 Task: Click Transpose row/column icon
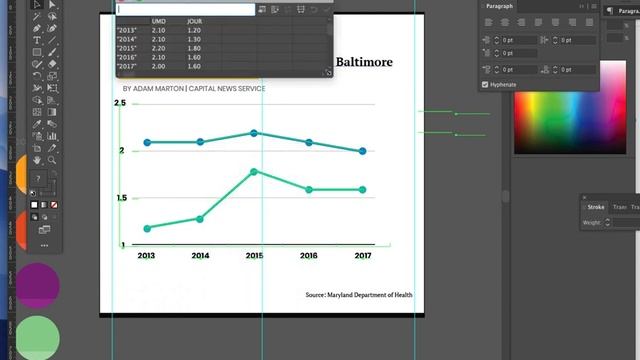[x=275, y=9]
